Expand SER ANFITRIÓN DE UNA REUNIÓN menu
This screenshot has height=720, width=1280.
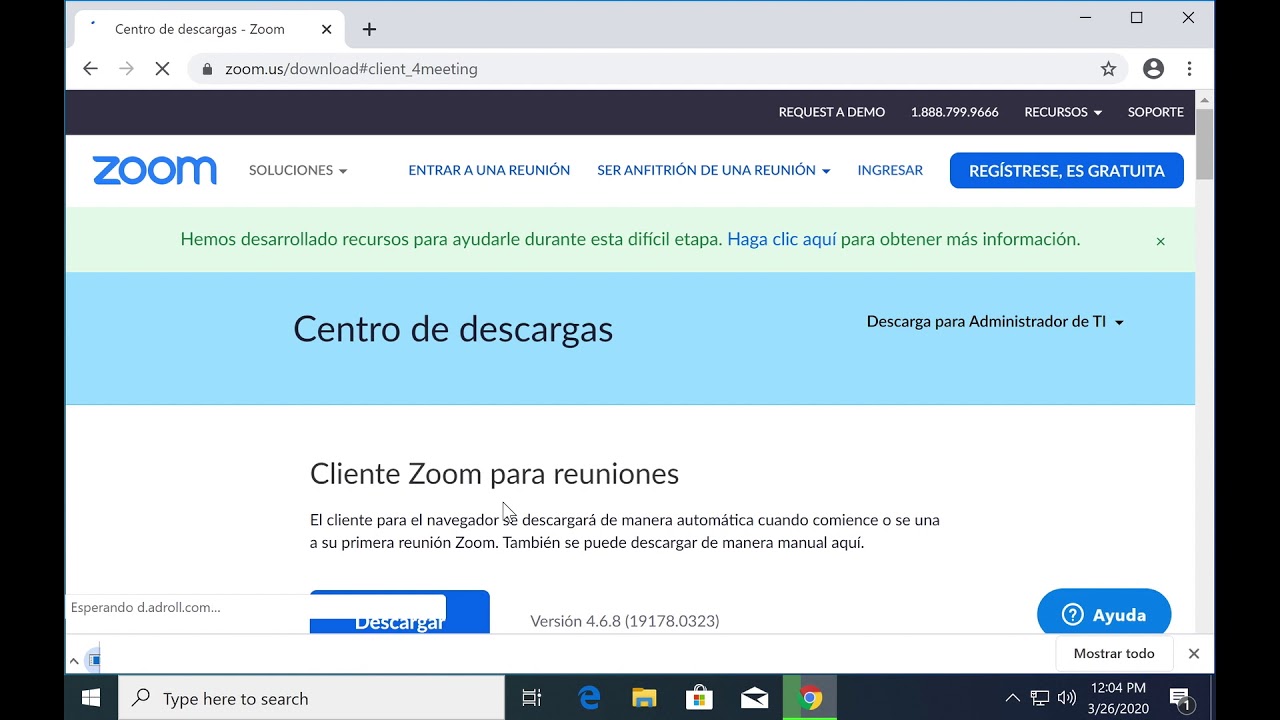(714, 171)
